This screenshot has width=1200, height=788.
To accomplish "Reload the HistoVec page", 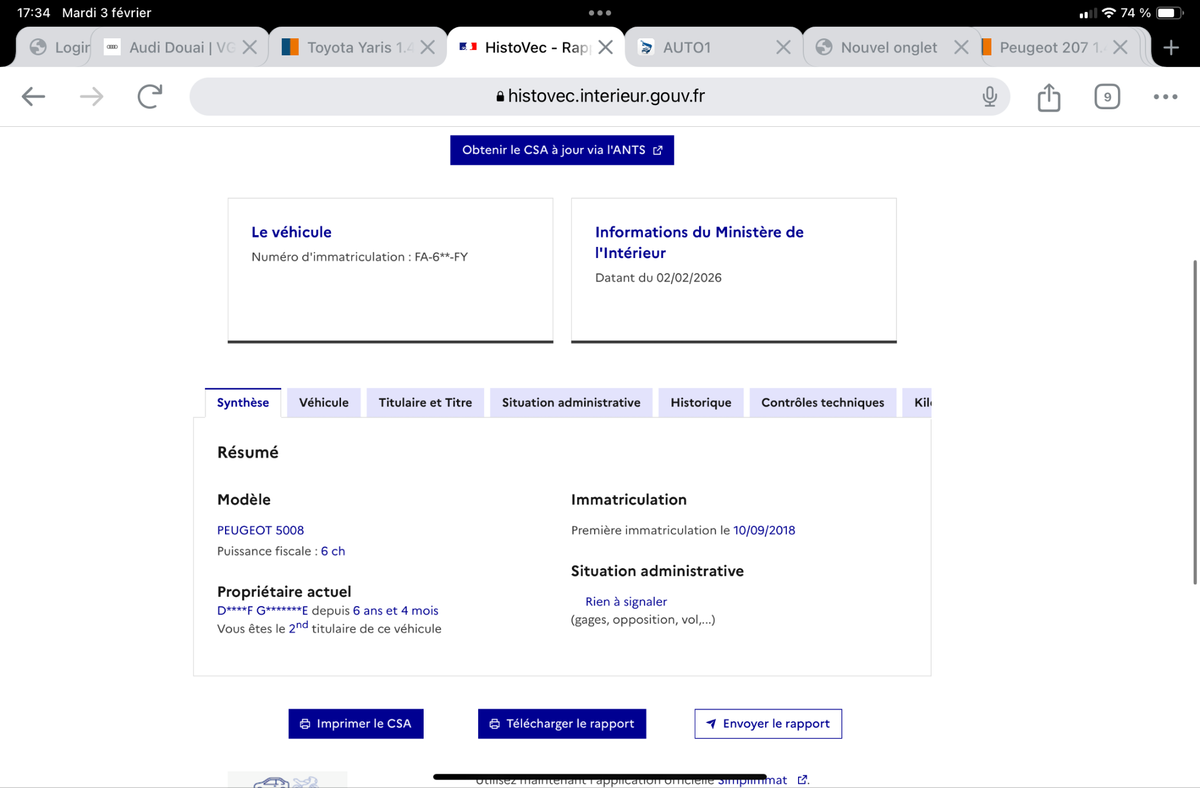I will (150, 96).
